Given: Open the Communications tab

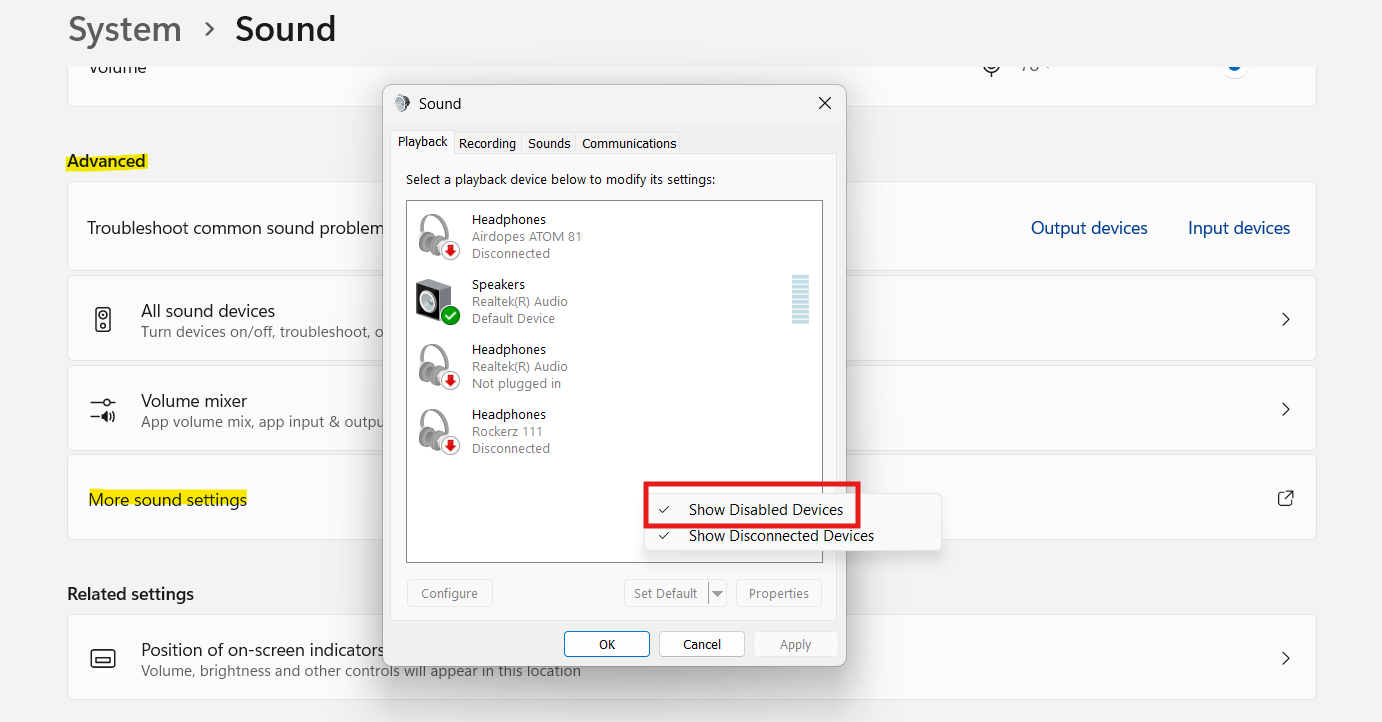Looking at the screenshot, I should point(628,143).
